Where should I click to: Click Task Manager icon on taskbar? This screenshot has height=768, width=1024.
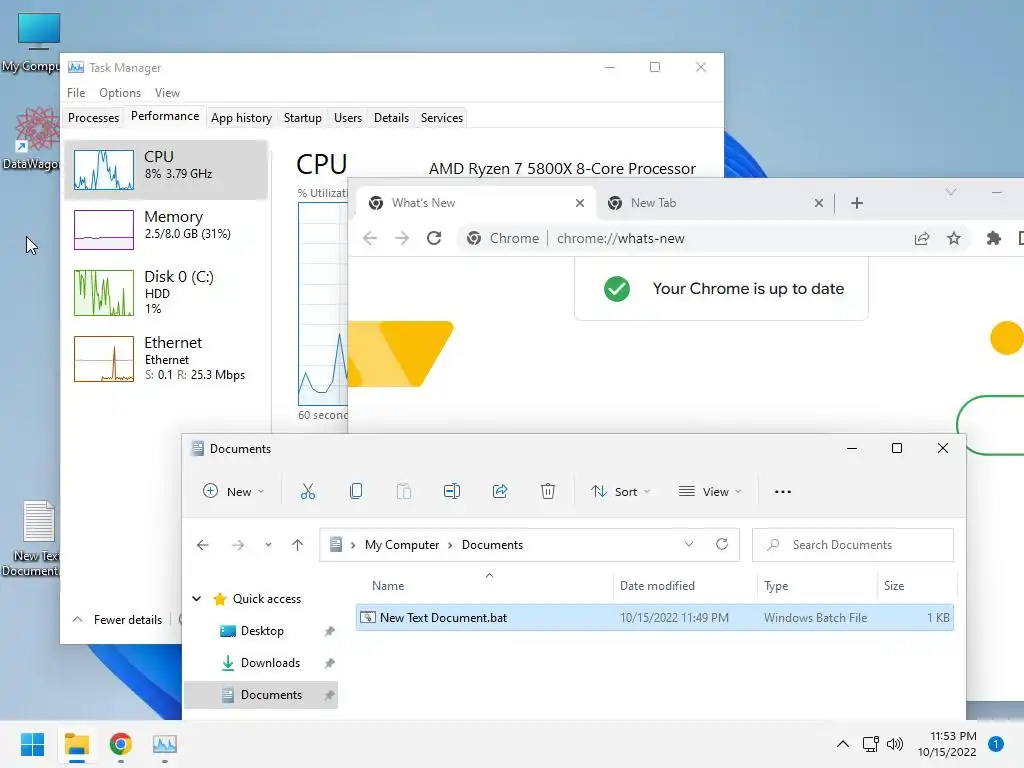coord(165,744)
